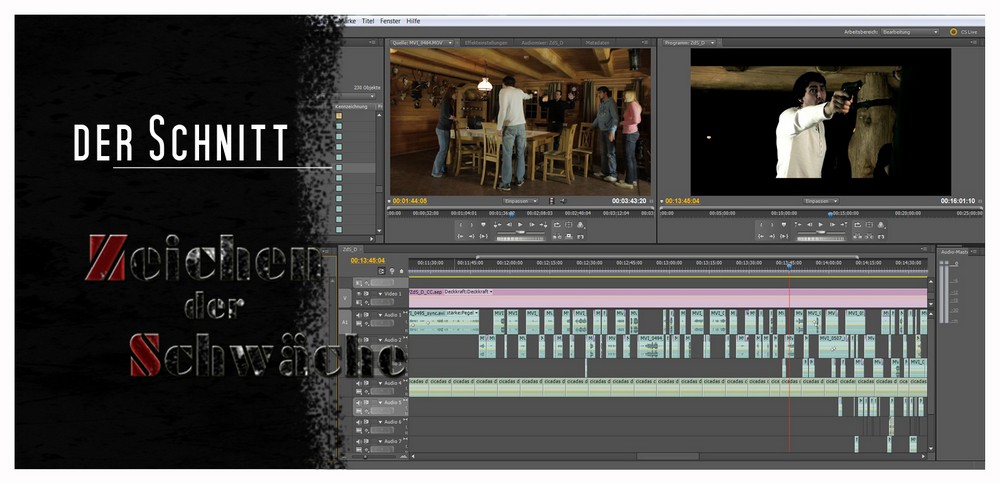Screen dimensions: 1000x484
Task: Step back one frame in Source monitor
Action: pos(508,226)
